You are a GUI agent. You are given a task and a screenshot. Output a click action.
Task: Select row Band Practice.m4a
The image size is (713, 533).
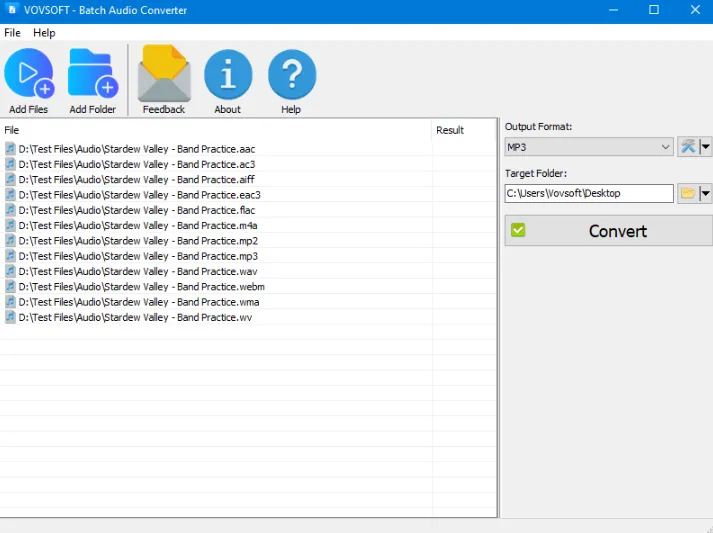(248, 225)
